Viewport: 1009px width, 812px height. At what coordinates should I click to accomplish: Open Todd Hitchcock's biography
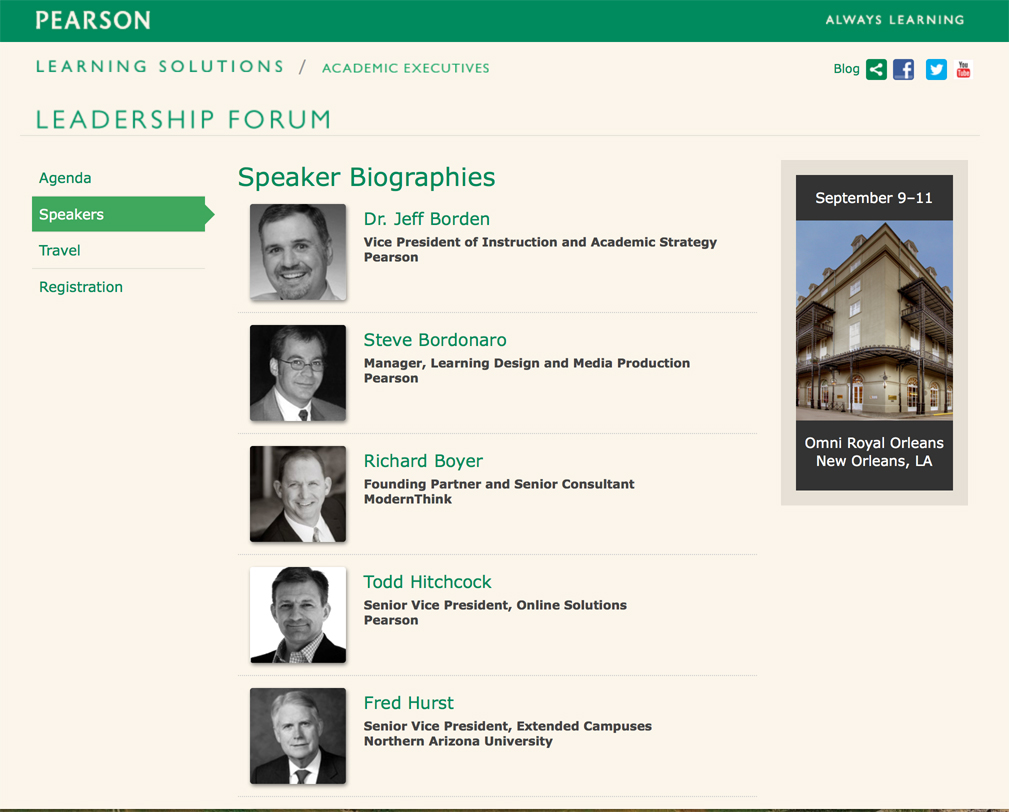pos(427,582)
